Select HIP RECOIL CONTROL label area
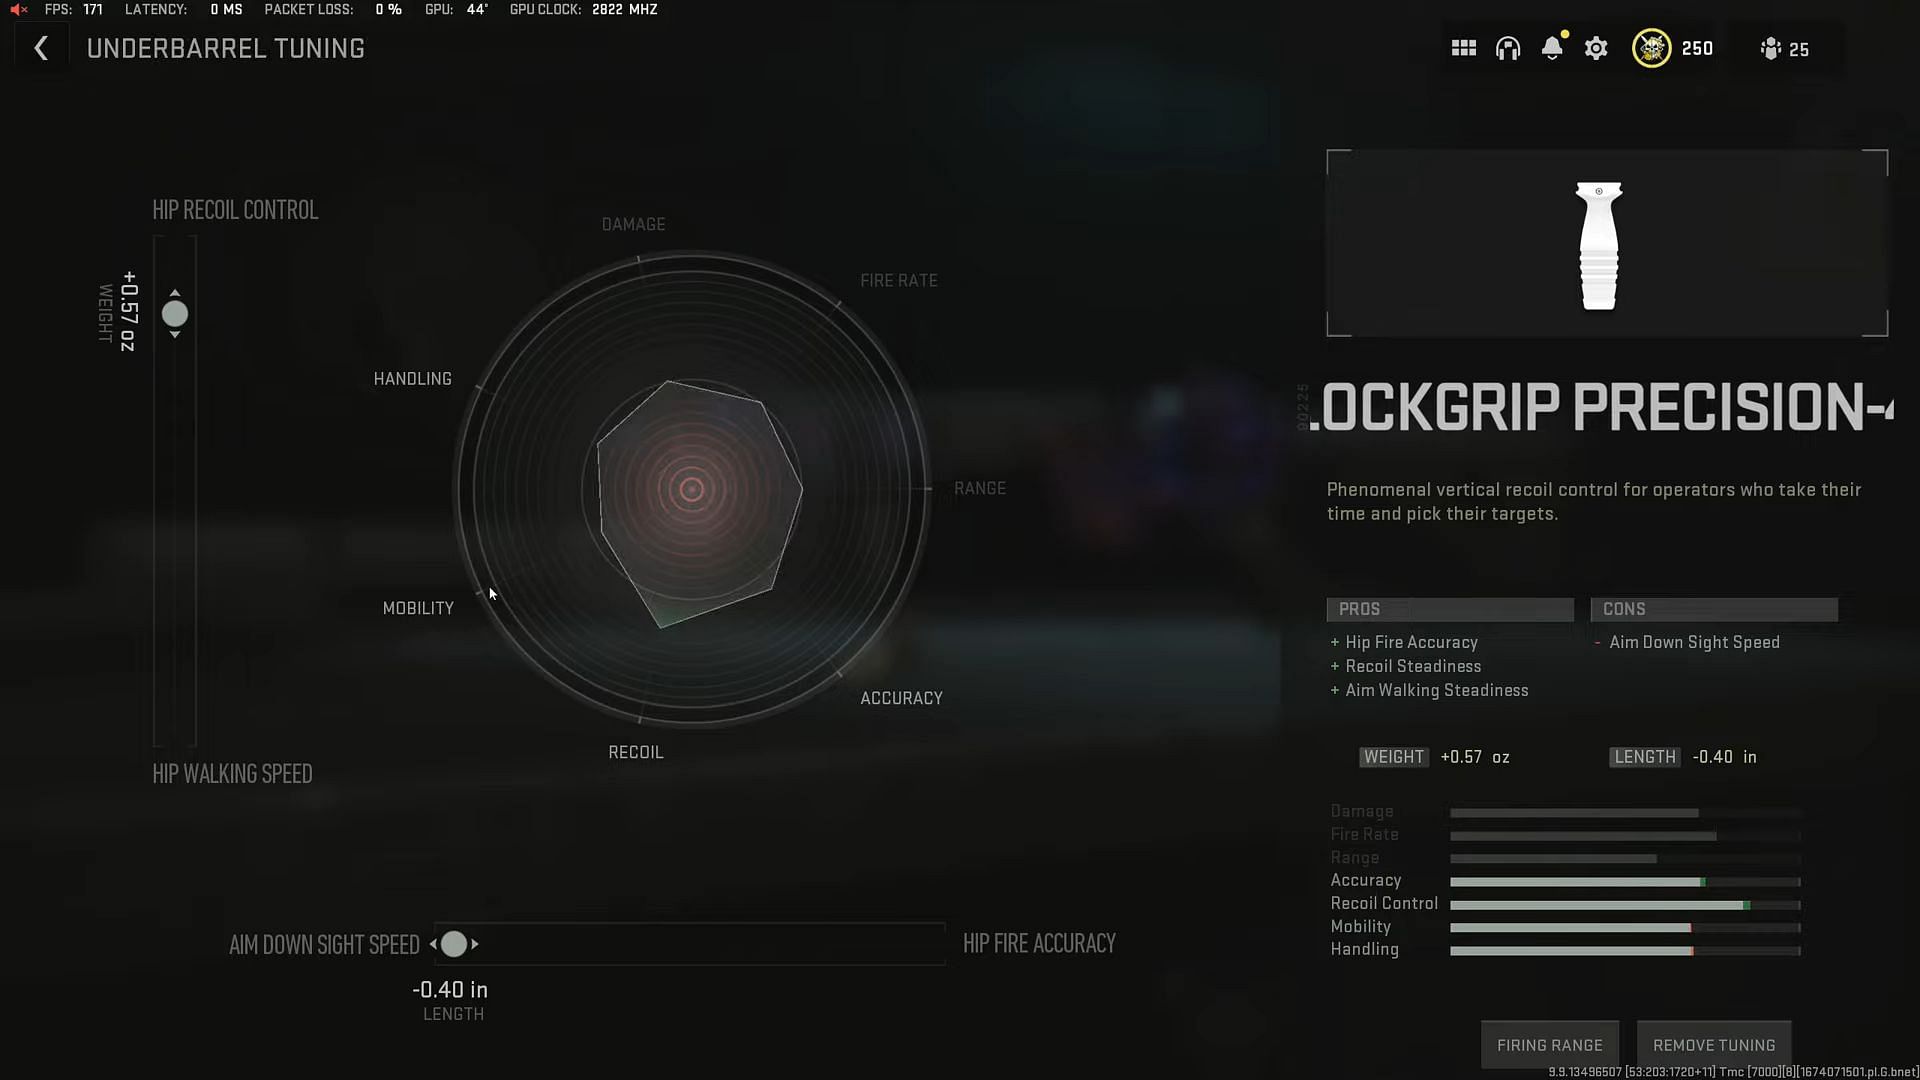The image size is (1920, 1080). (x=235, y=208)
